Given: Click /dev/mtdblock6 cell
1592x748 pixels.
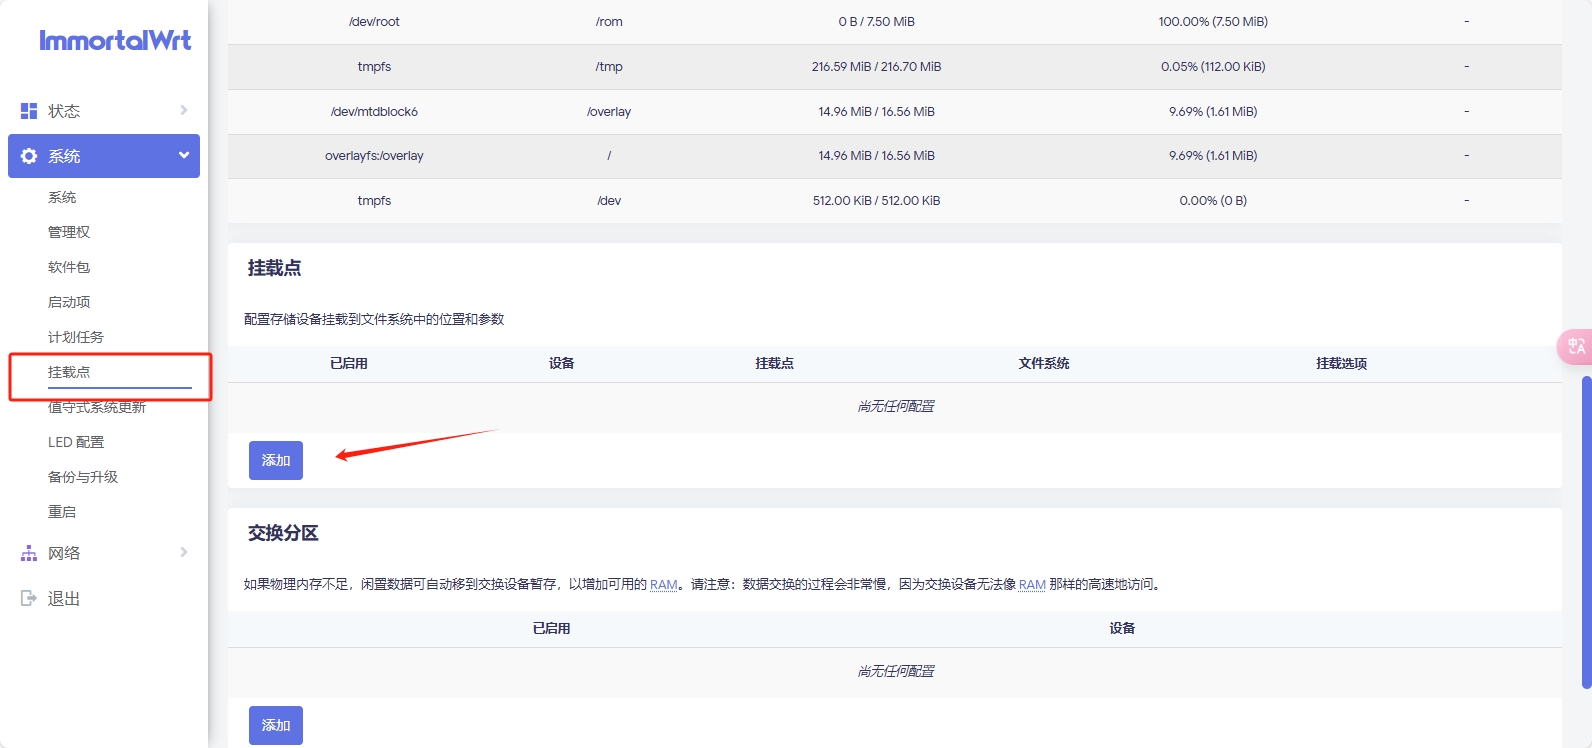Looking at the screenshot, I should point(374,111).
